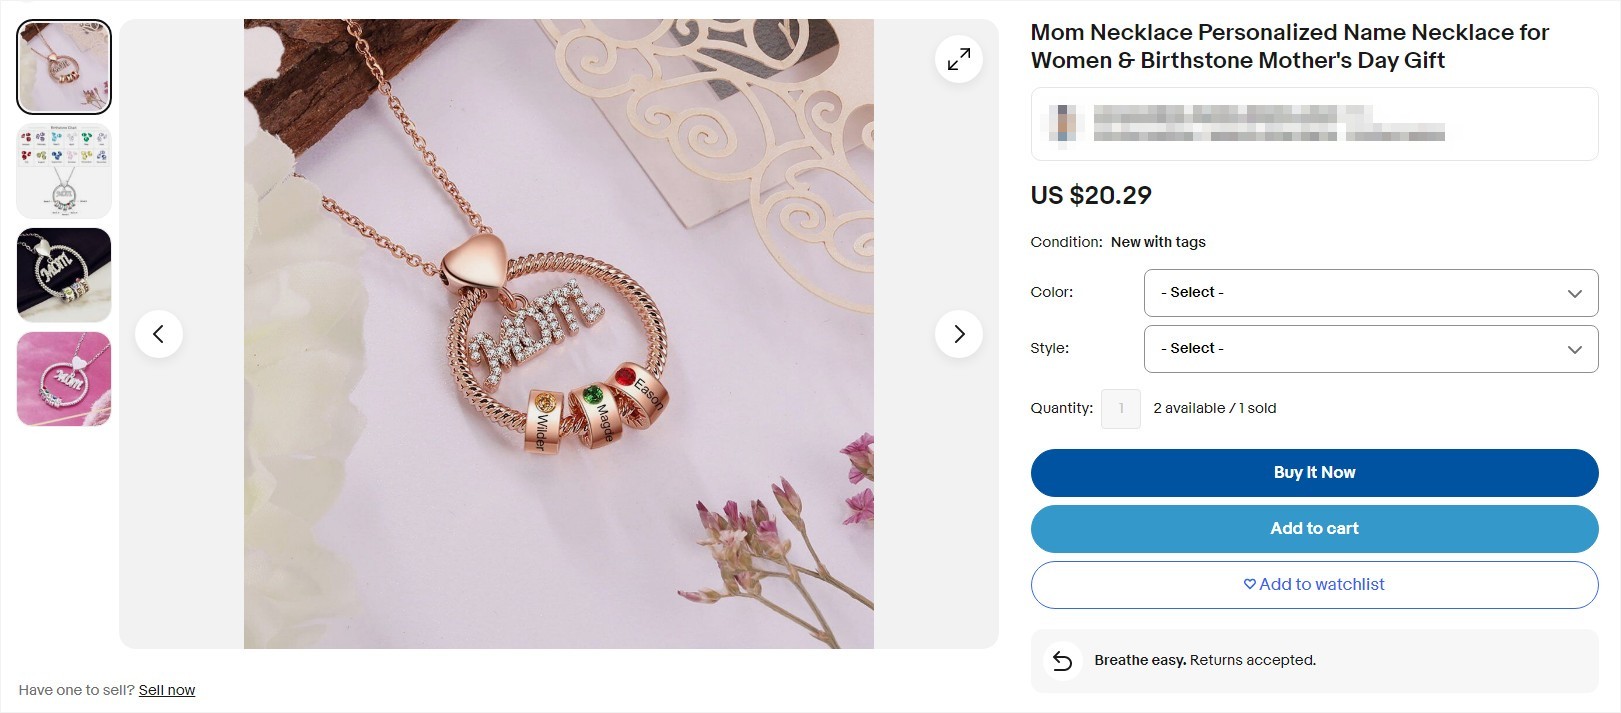Open the Style selection dropdown

(1370, 348)
